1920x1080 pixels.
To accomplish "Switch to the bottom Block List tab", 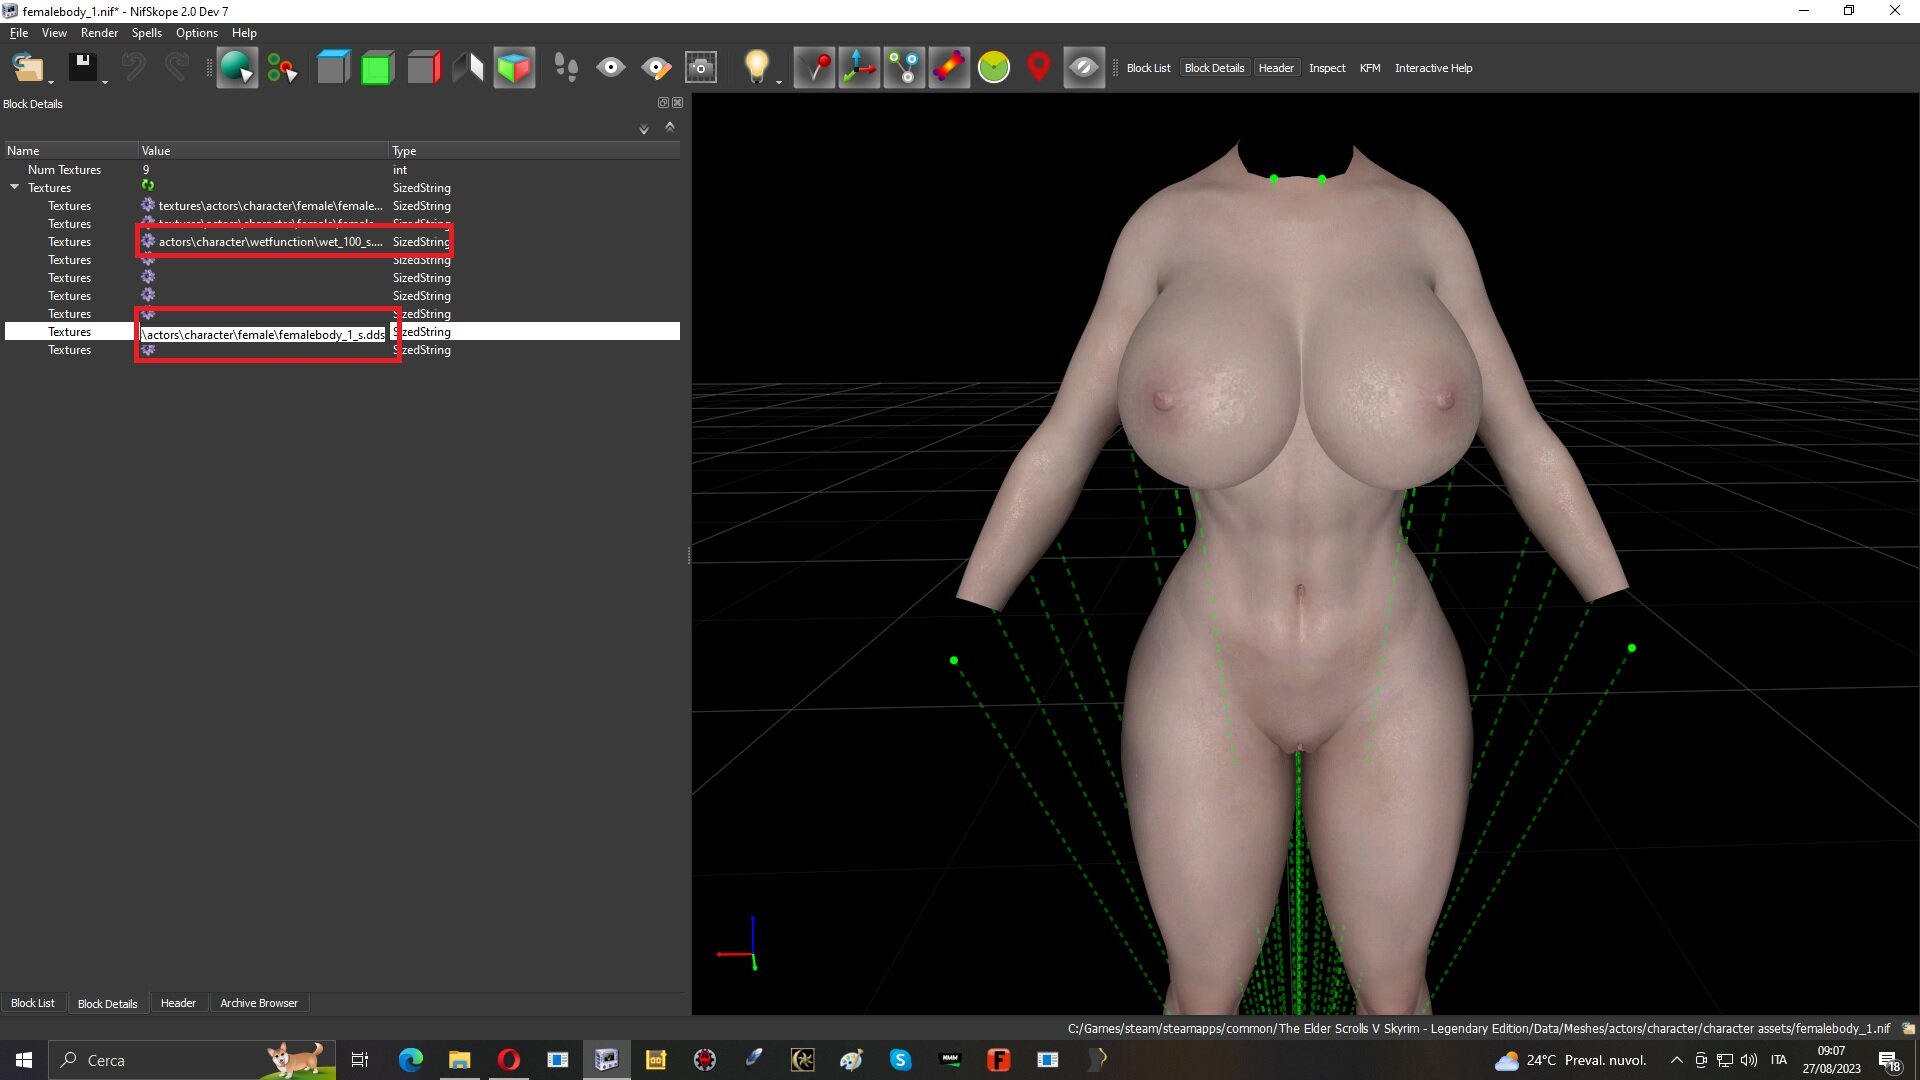I will (x=33, y=1003).
